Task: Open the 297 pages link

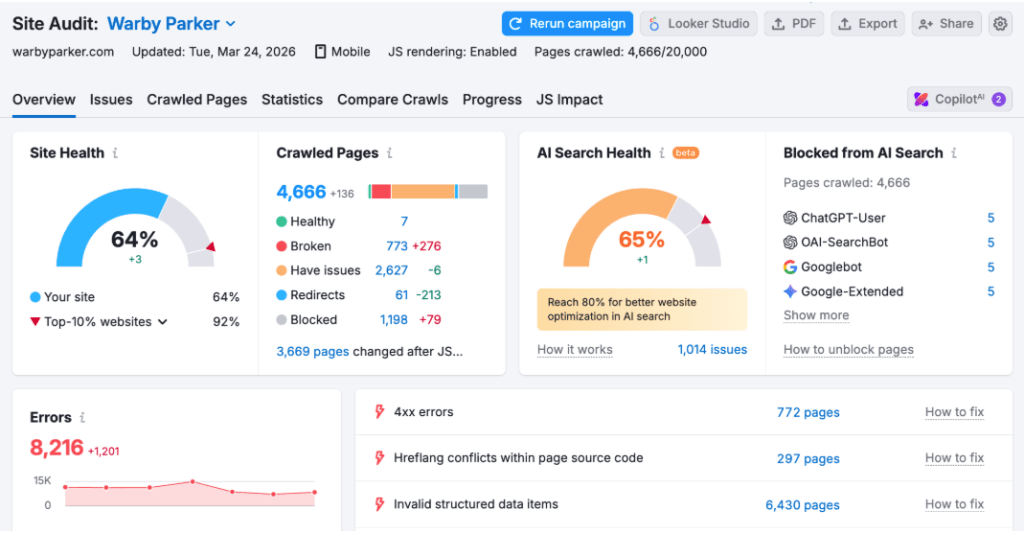Action: tap(808, 459)
